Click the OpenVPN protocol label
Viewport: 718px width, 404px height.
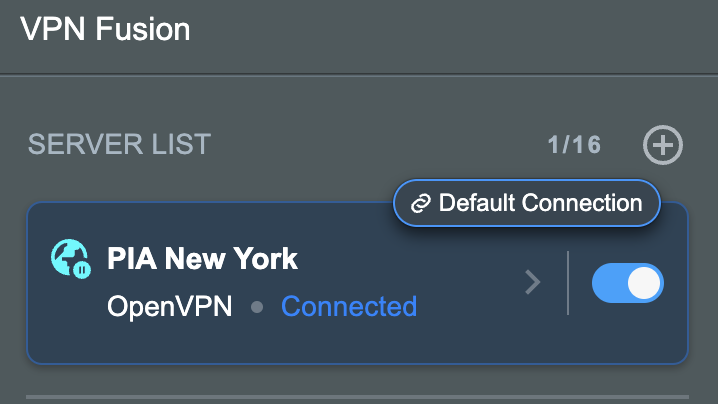point(169,306)
